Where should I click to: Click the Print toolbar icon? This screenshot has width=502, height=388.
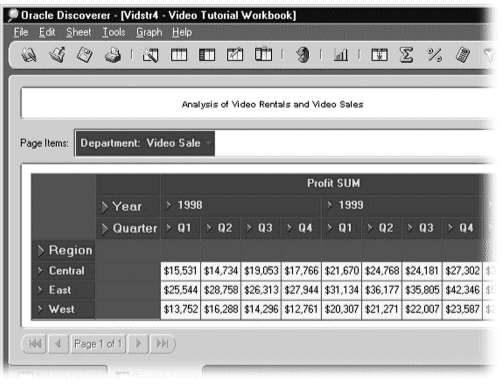pos(113,55)
